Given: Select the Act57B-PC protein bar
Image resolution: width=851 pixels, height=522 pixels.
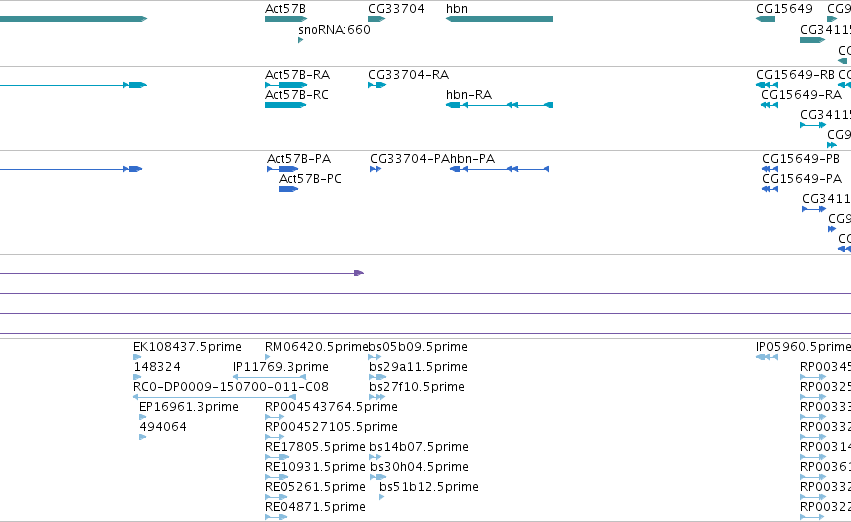Looking at the screenshot, I should (289, 189).
